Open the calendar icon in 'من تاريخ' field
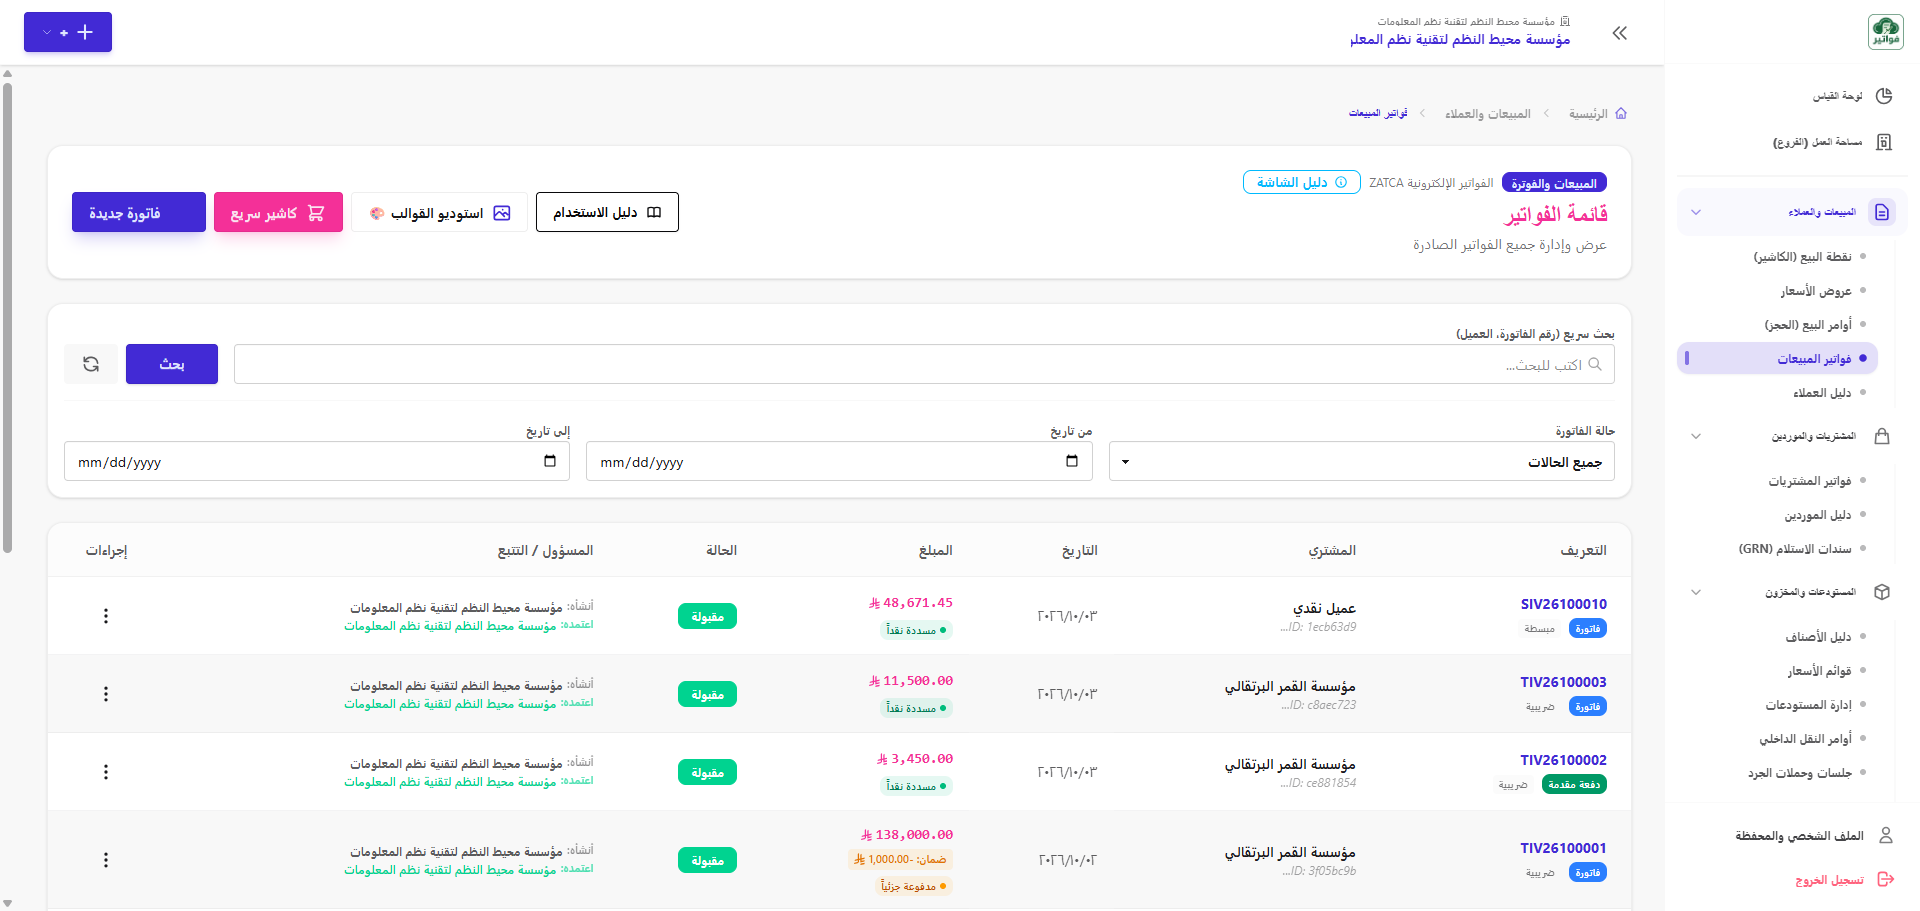The width and height of the screenshot is (1920, 911). (1072, 461)
